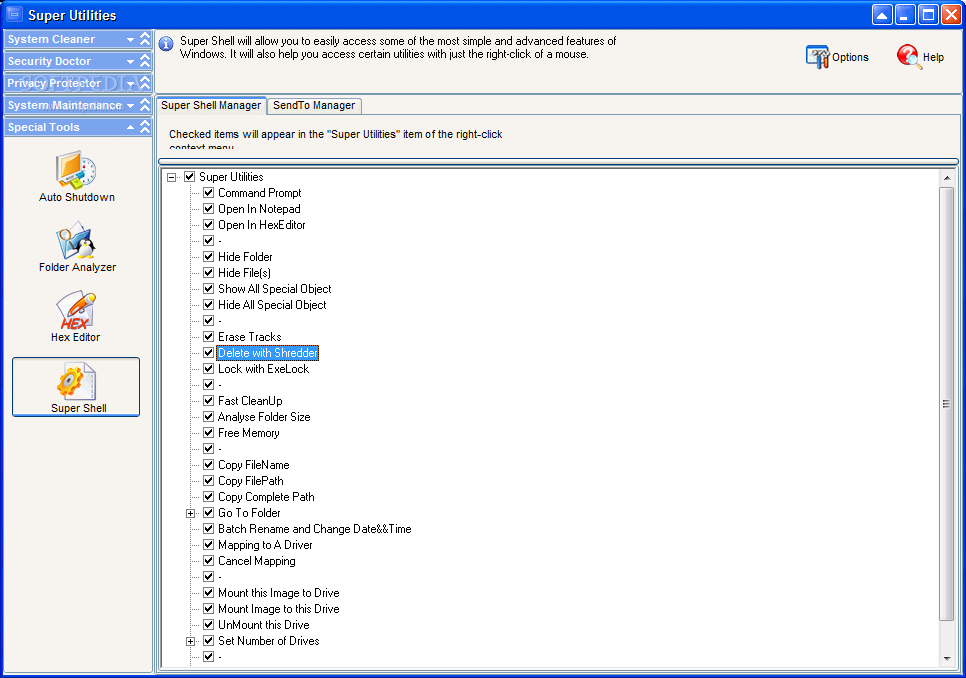Click the roll-up arrow button in title bar

click(x=882, y=15)
